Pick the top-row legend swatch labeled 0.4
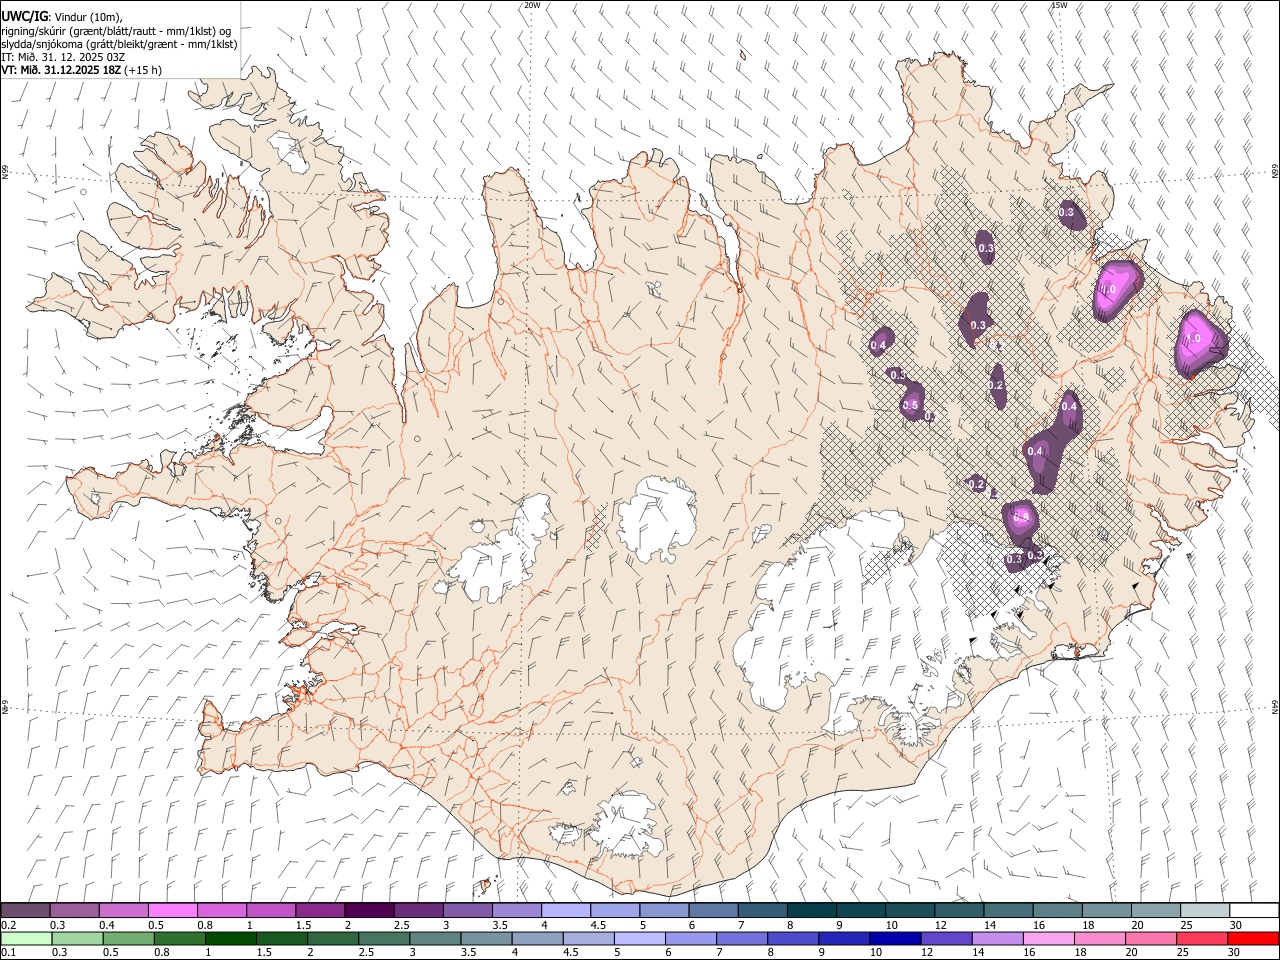Image resolution: width=1280 pixels, height=960 pixels. (x=123, y=910)
